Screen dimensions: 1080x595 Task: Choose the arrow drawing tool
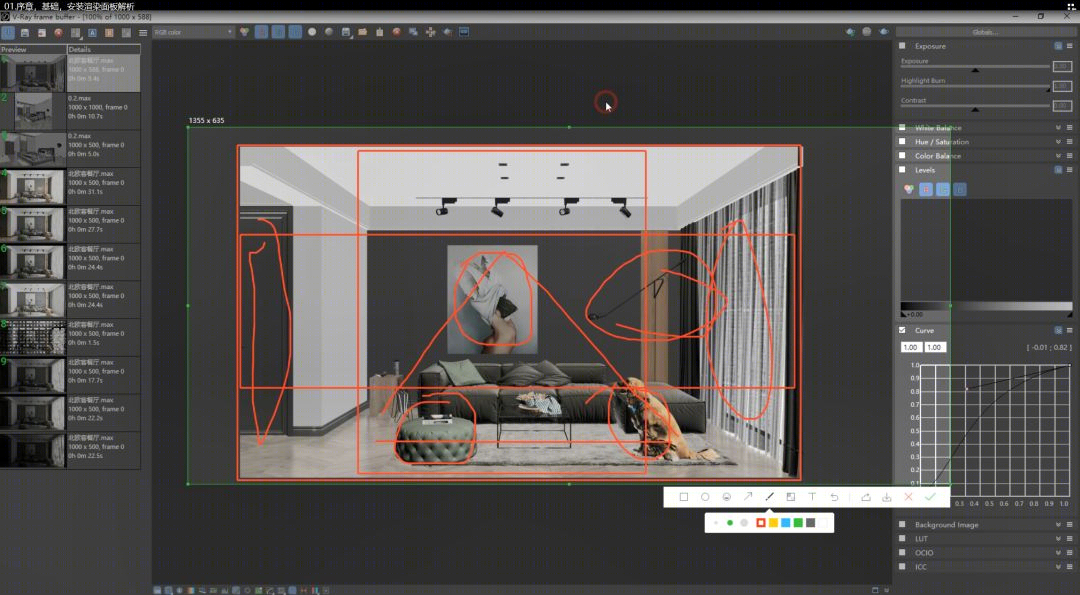[x=748, y=497]
